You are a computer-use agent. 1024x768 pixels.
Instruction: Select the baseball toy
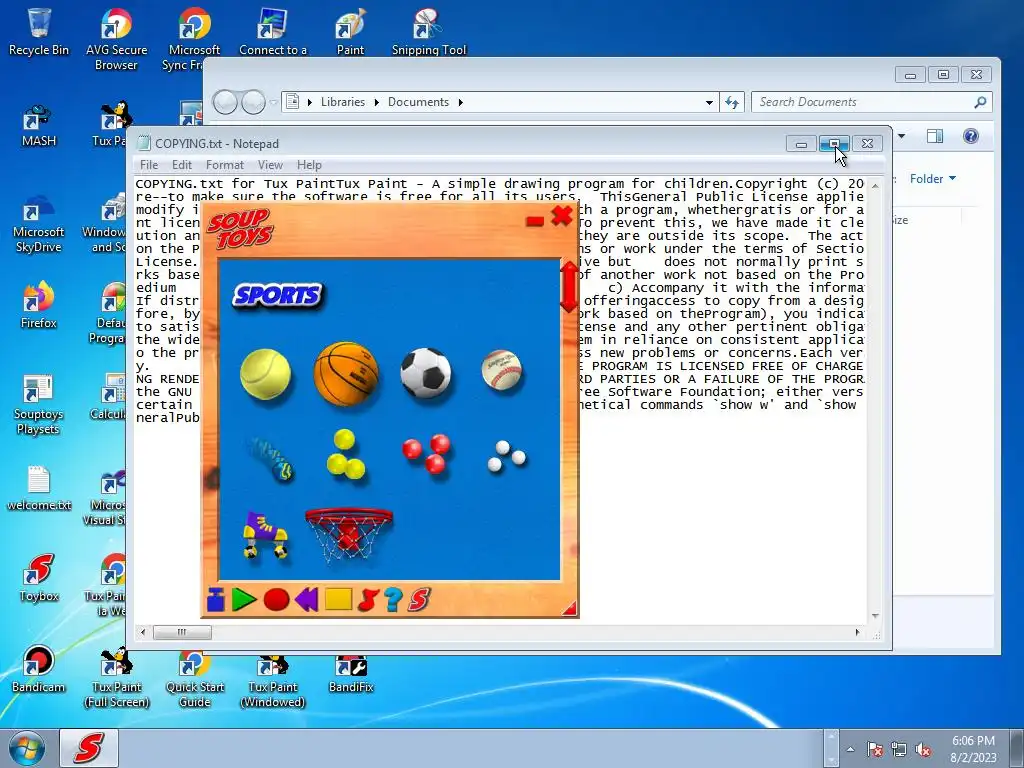(x=502, y=370)
